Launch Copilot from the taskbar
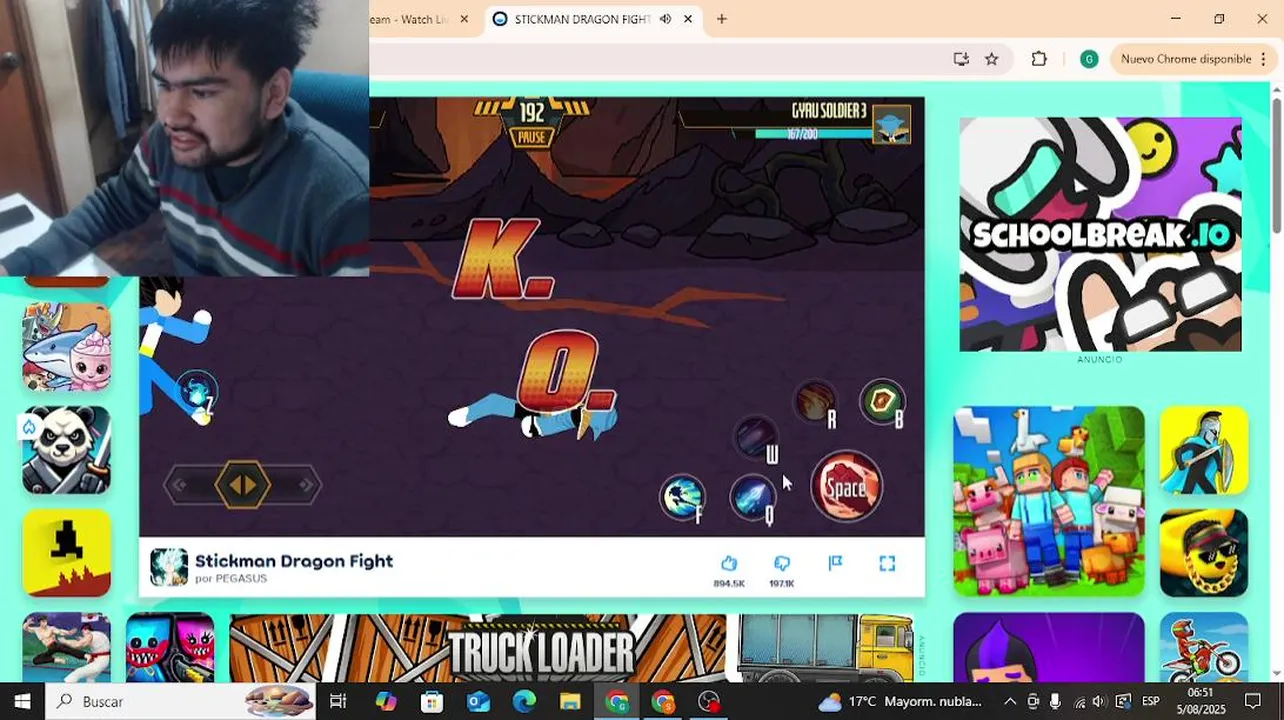Viewport: 1284px width, 720px height. tap(386, 701)
